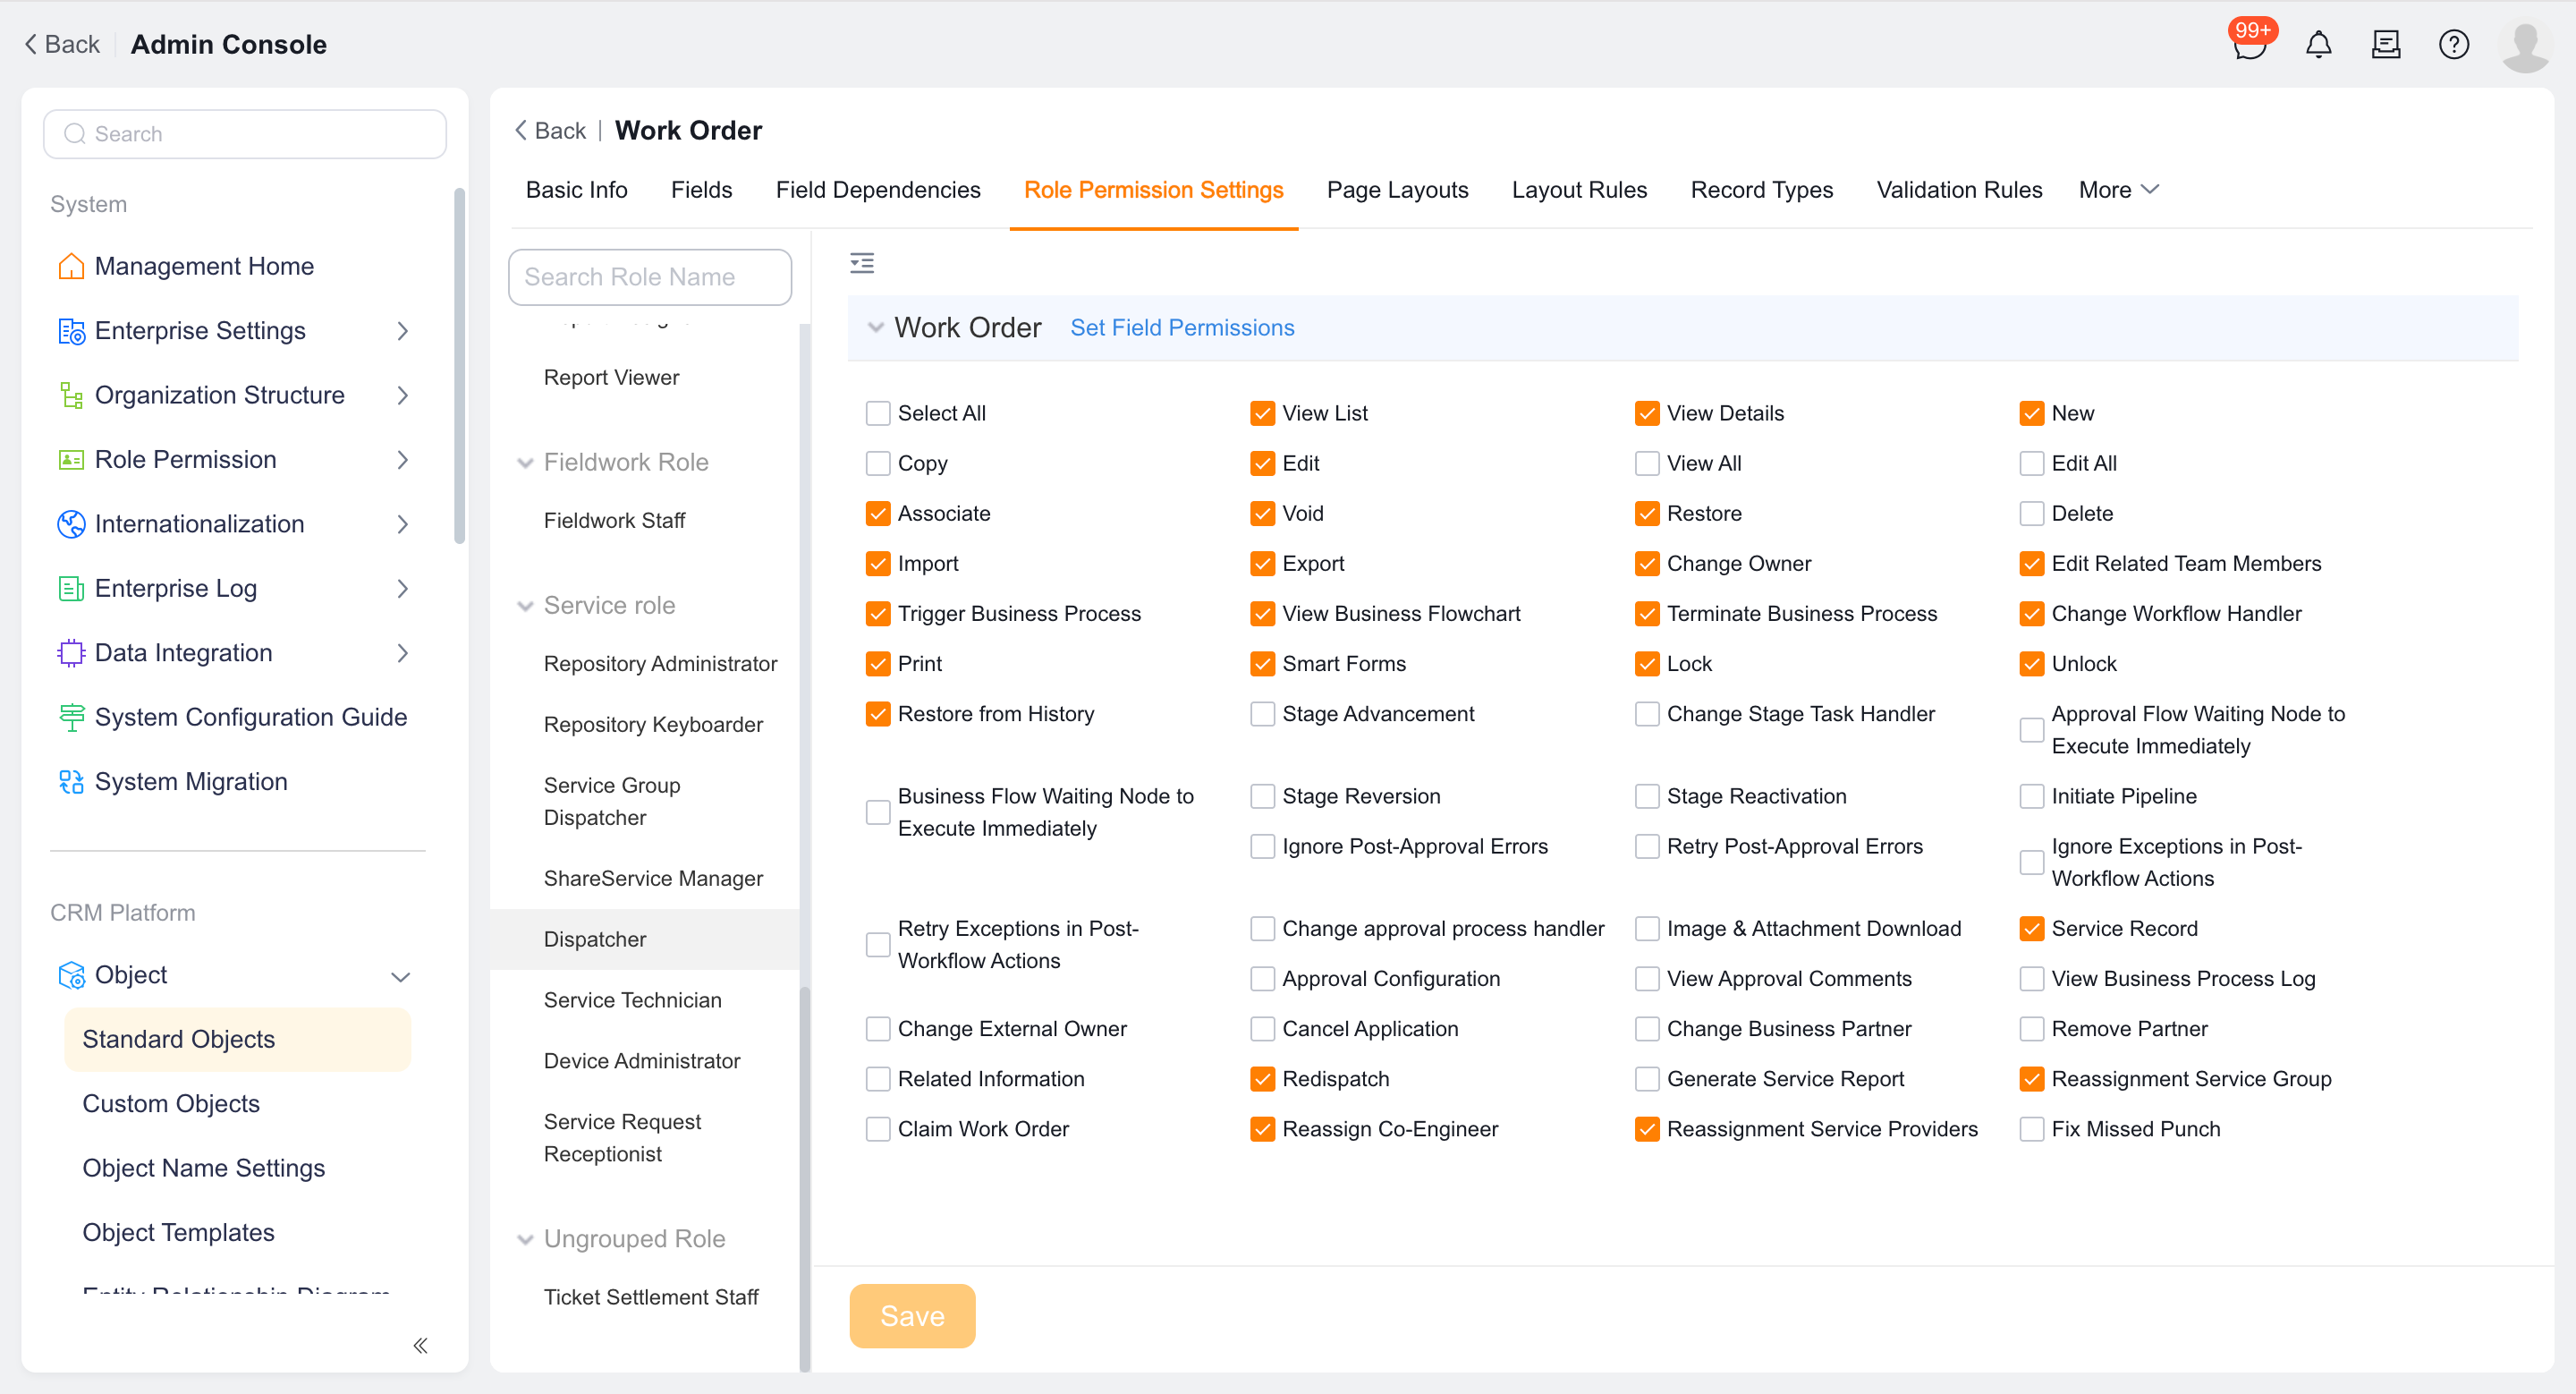
Task: Expand the Enterprise Log menu arrow
Action: coord(403,589)
